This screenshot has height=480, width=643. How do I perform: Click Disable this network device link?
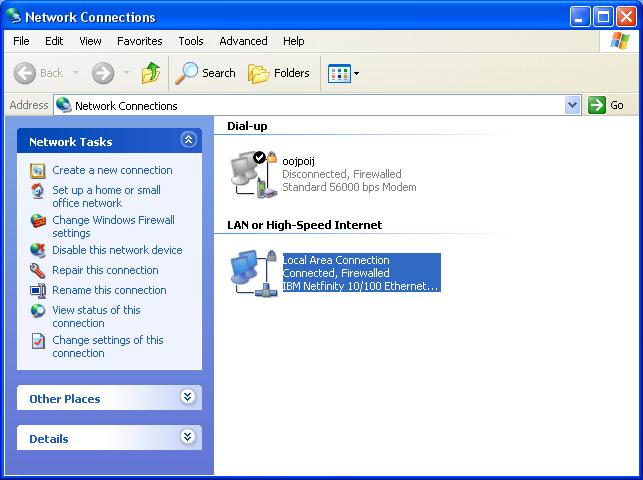click(117, 250)
